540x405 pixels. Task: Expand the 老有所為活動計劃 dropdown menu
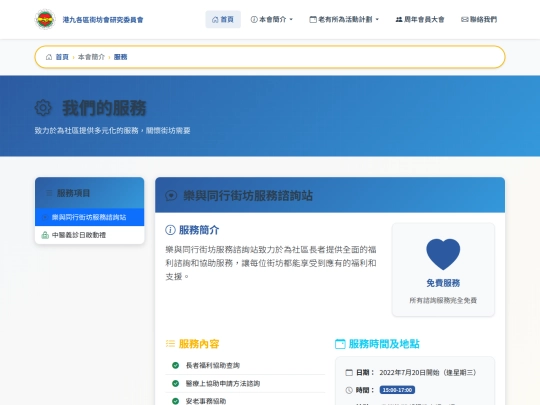(x=344, y=19)
